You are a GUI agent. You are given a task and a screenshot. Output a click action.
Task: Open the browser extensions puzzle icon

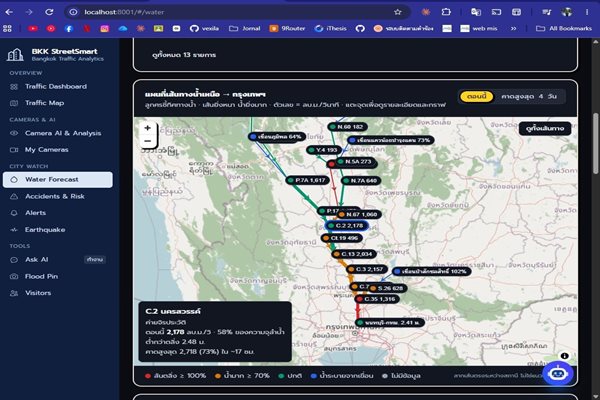(x=446, y=12)
